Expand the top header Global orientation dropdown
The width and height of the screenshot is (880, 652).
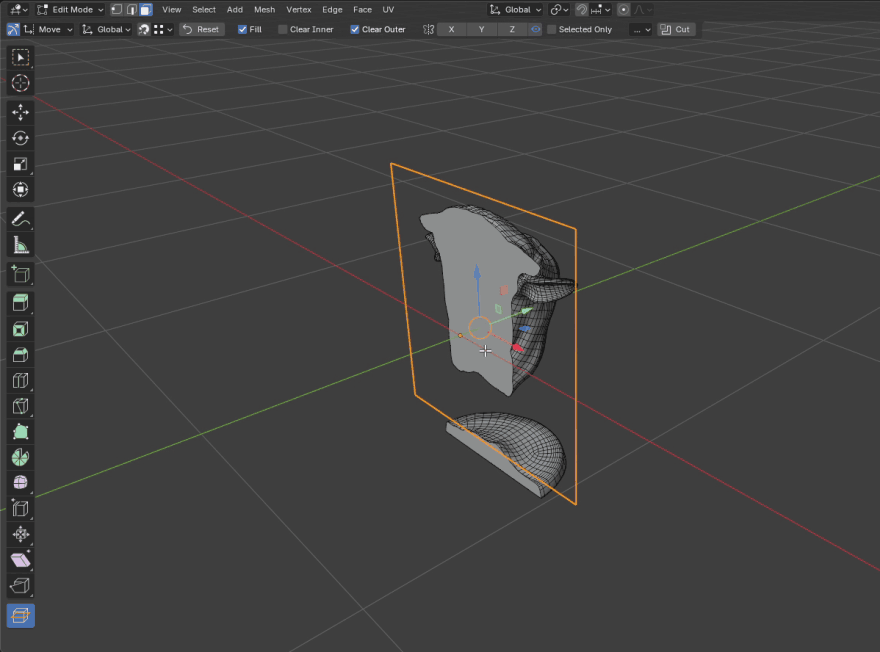click(x=515, y=10)
